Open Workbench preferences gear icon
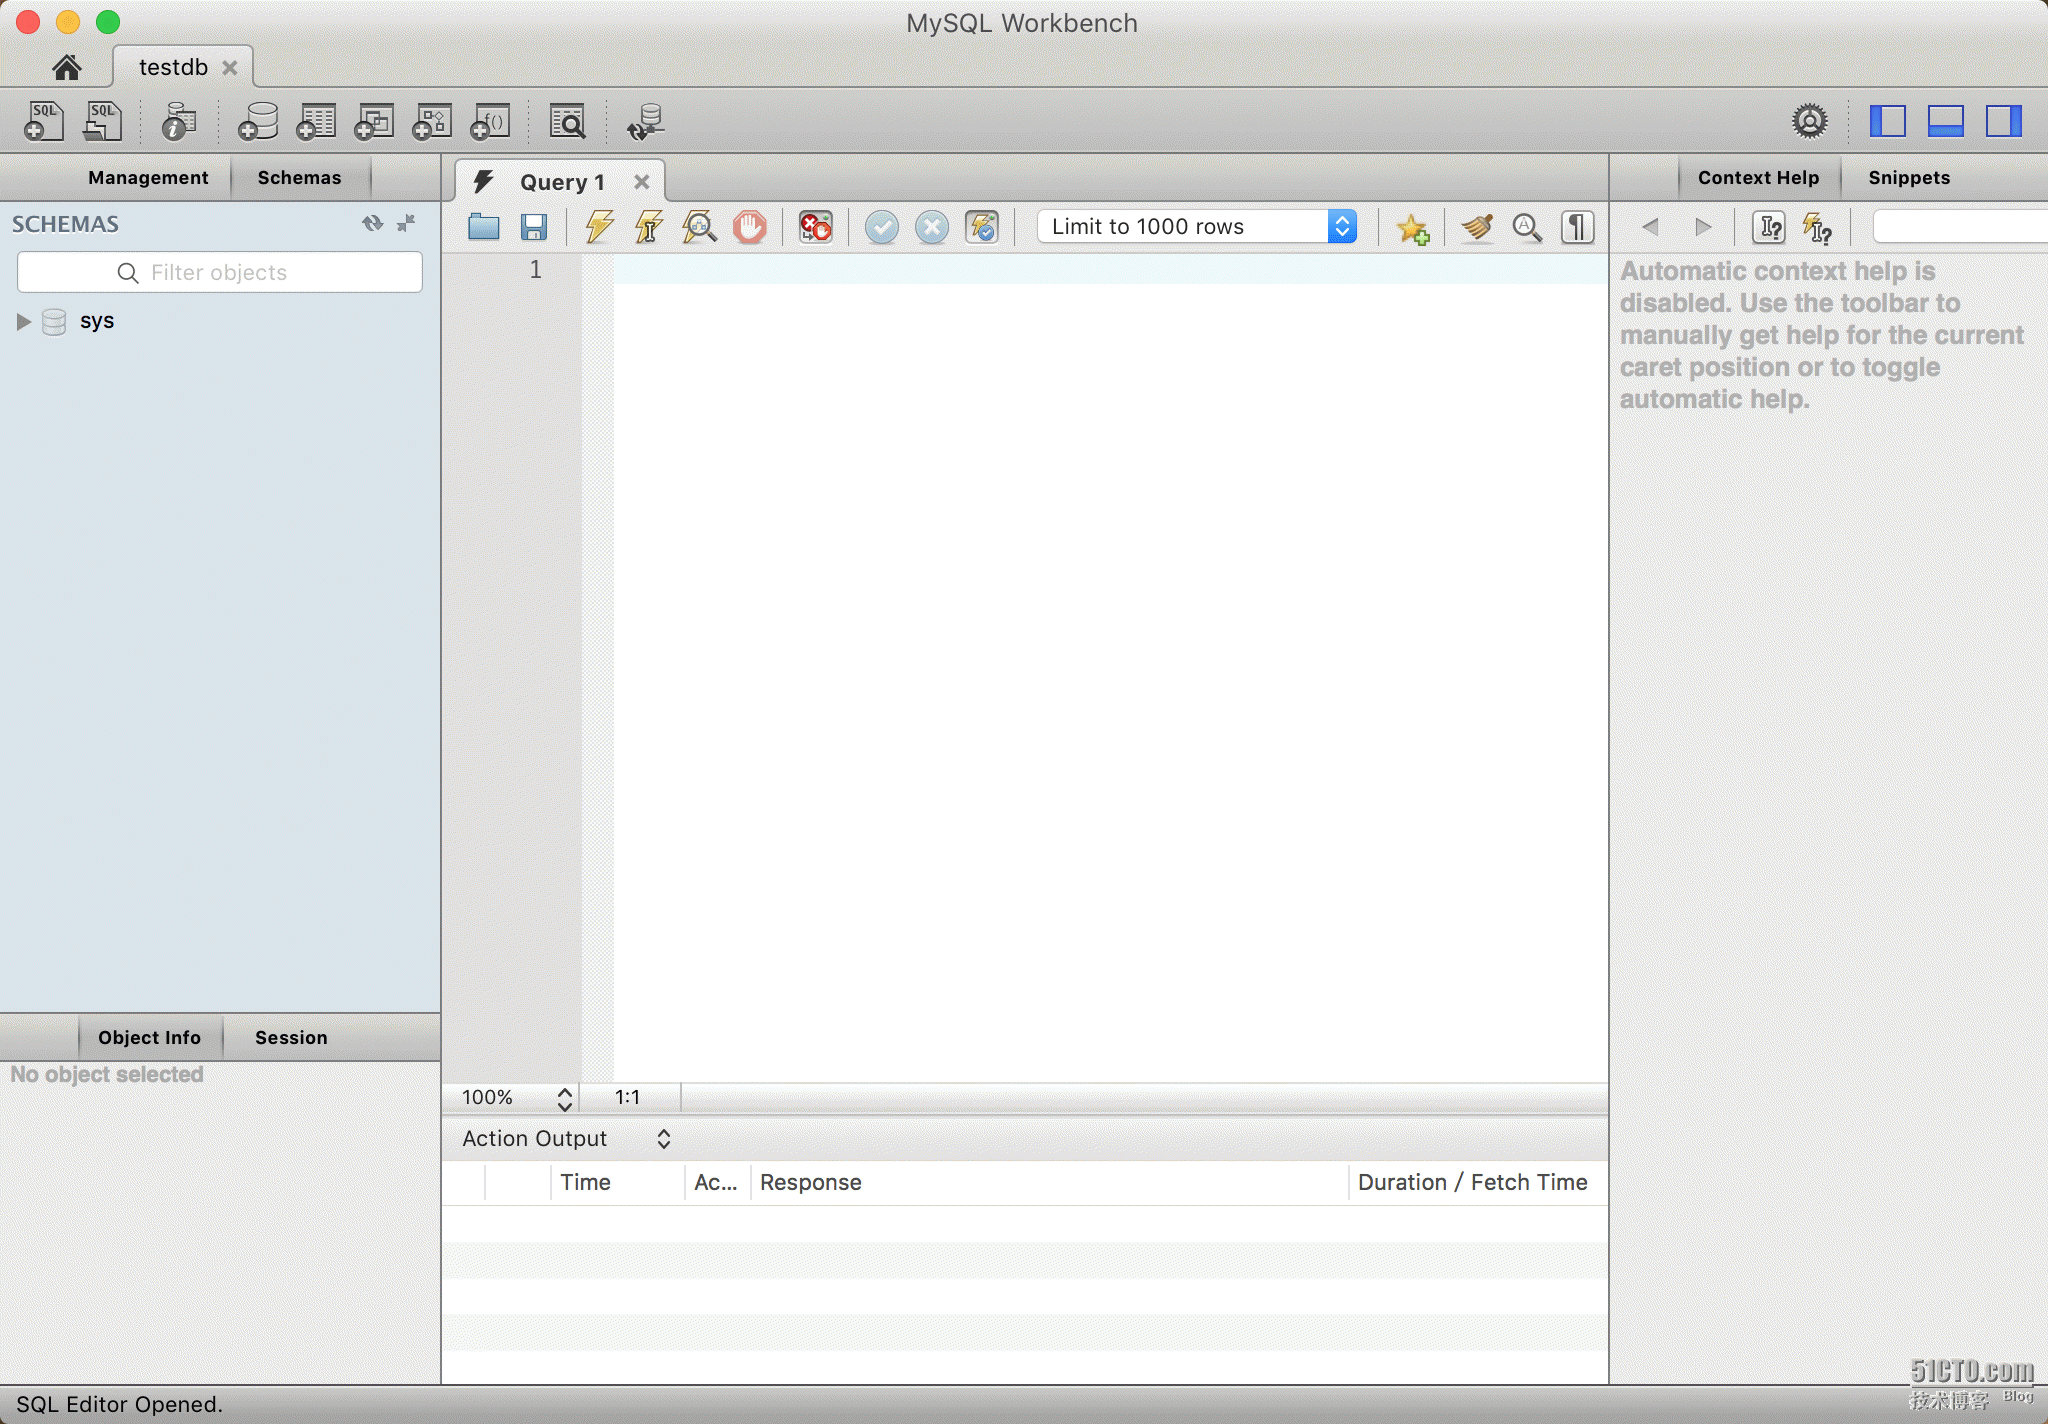The image size is (2048, 1424). point(1809,121)
